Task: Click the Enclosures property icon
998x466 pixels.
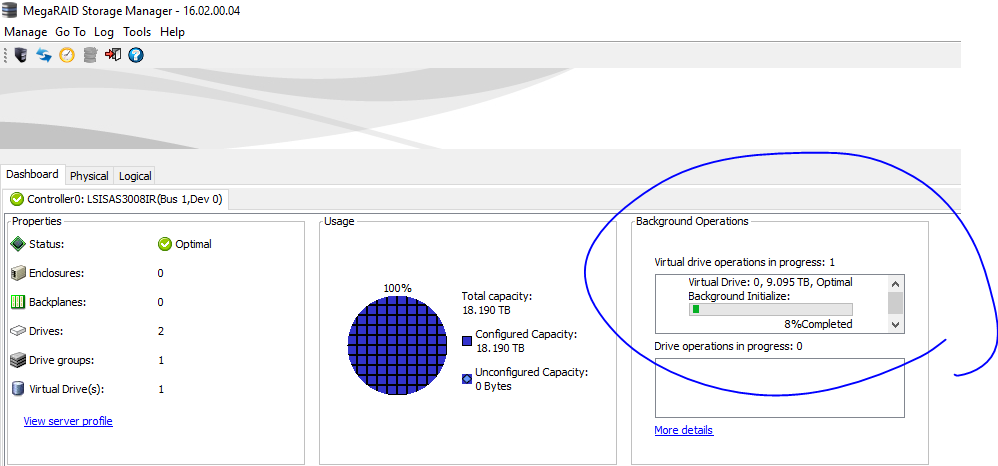Action: tap(18, 273)
